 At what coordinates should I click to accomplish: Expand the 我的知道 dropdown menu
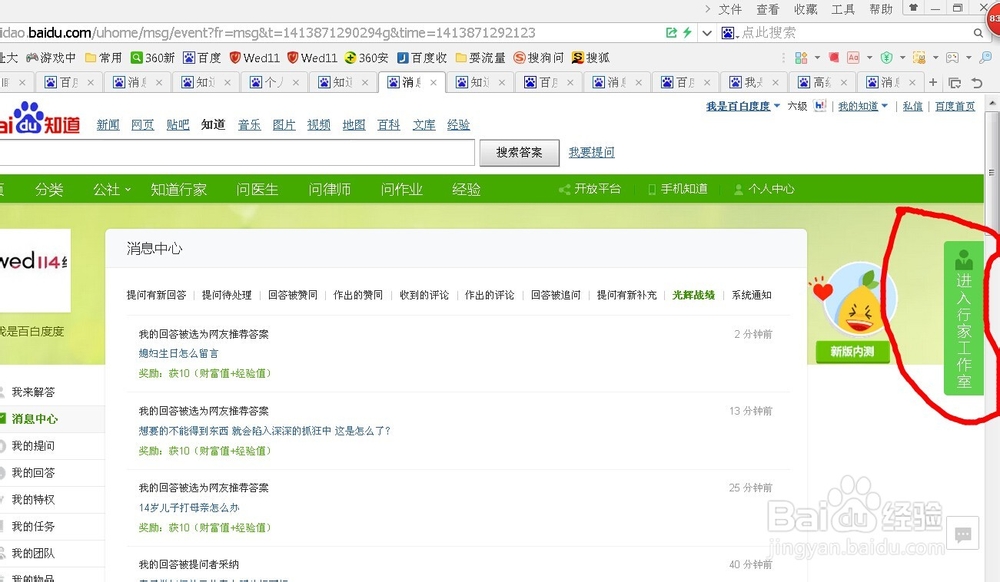pos(884,104)
